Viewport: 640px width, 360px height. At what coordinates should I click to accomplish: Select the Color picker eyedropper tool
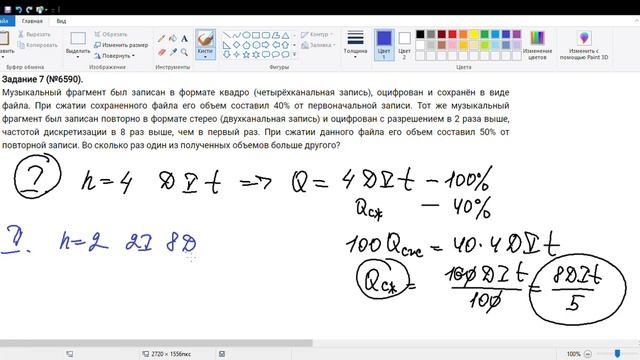[173, 52]
